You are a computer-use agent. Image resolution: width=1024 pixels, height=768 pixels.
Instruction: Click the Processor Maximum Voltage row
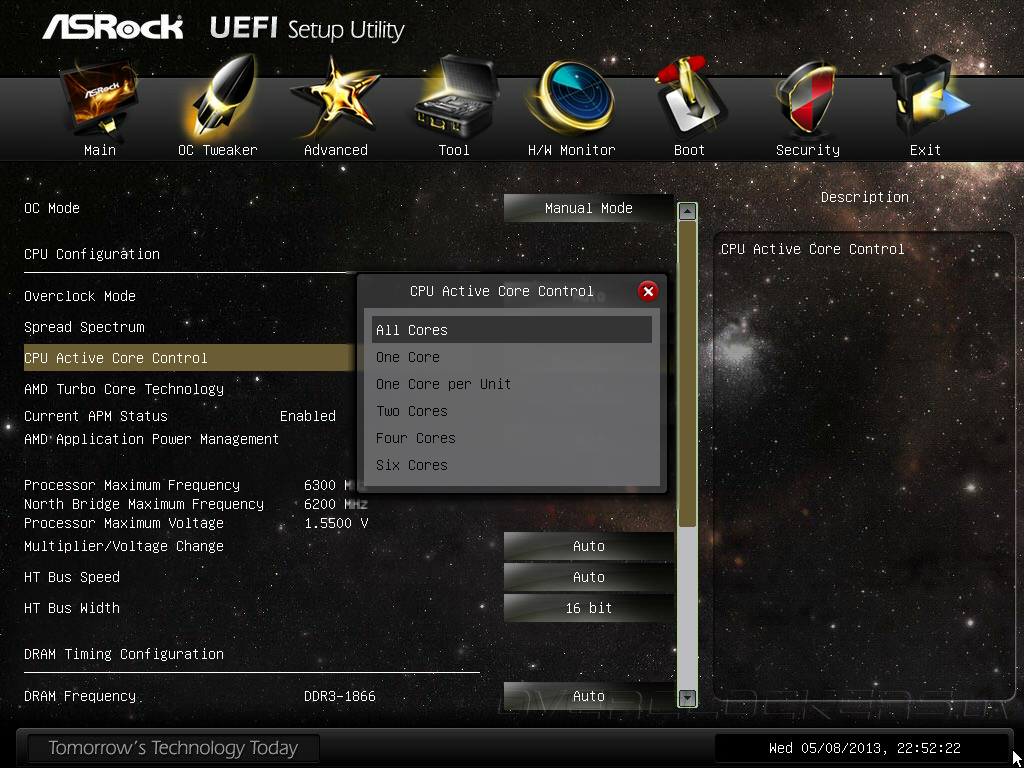[x=196, y=523]
